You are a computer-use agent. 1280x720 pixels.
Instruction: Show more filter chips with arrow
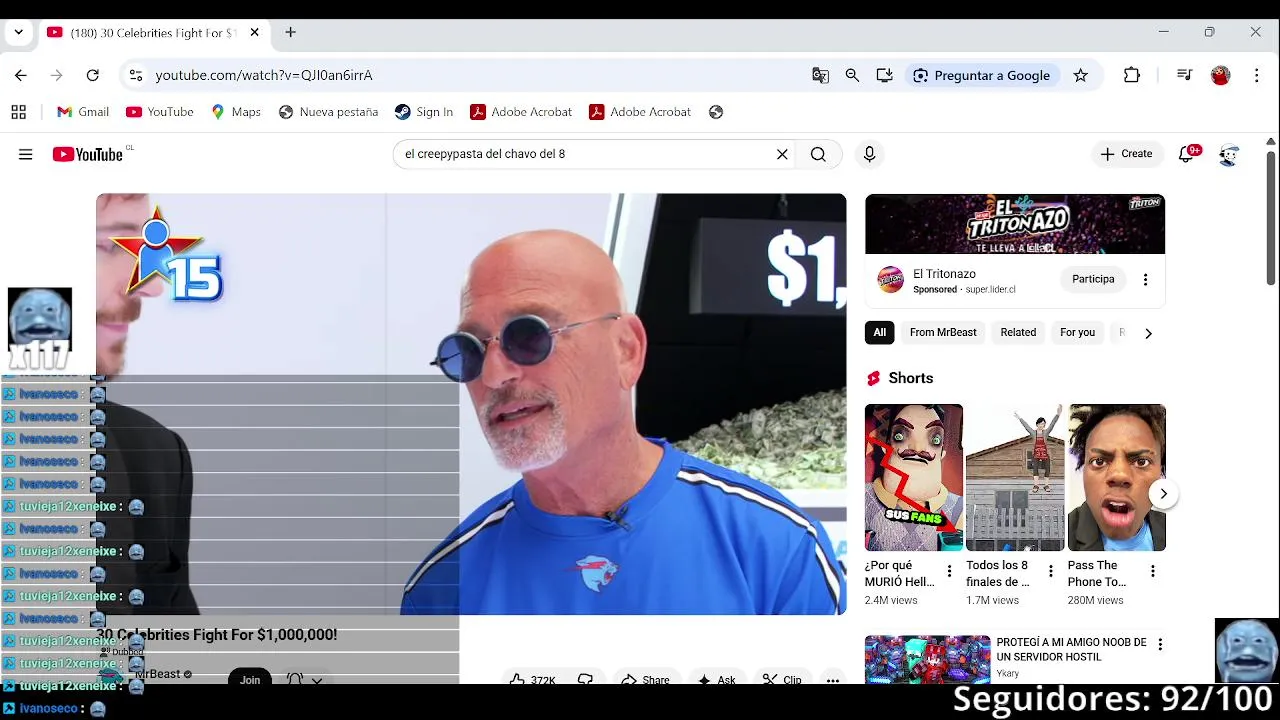[1148, 333]
